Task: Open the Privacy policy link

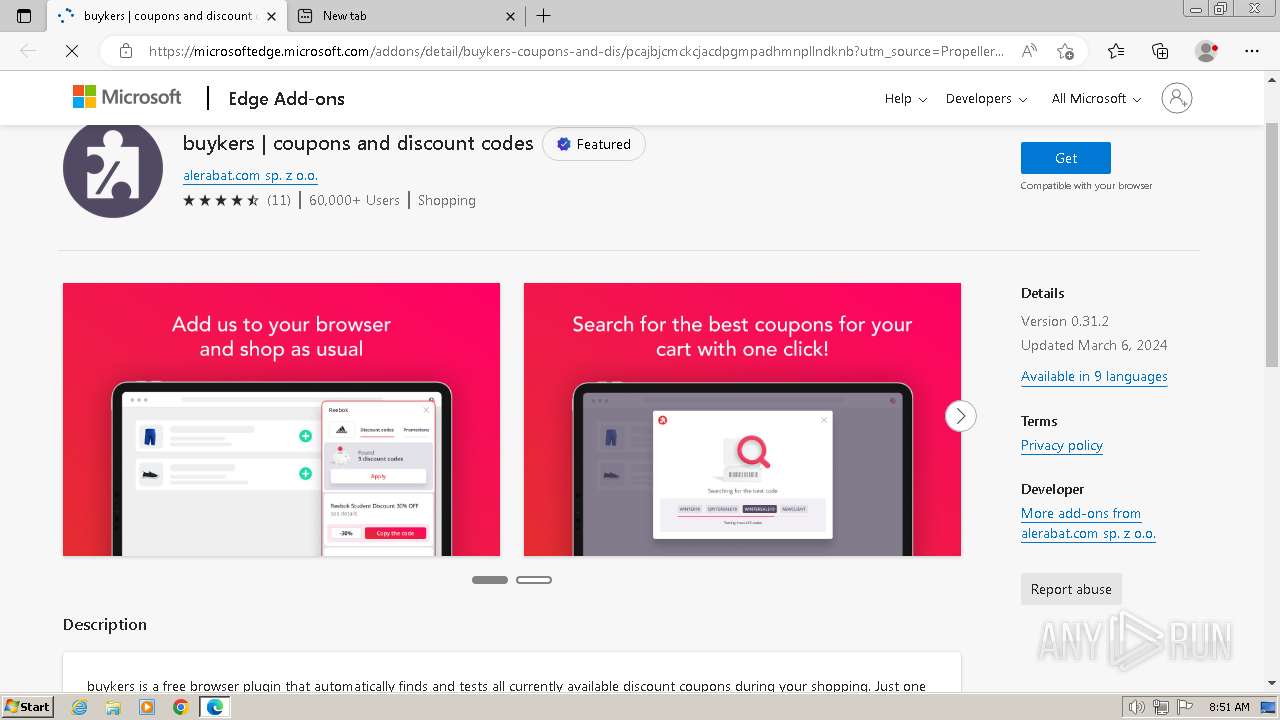Action: [1062, 445]
